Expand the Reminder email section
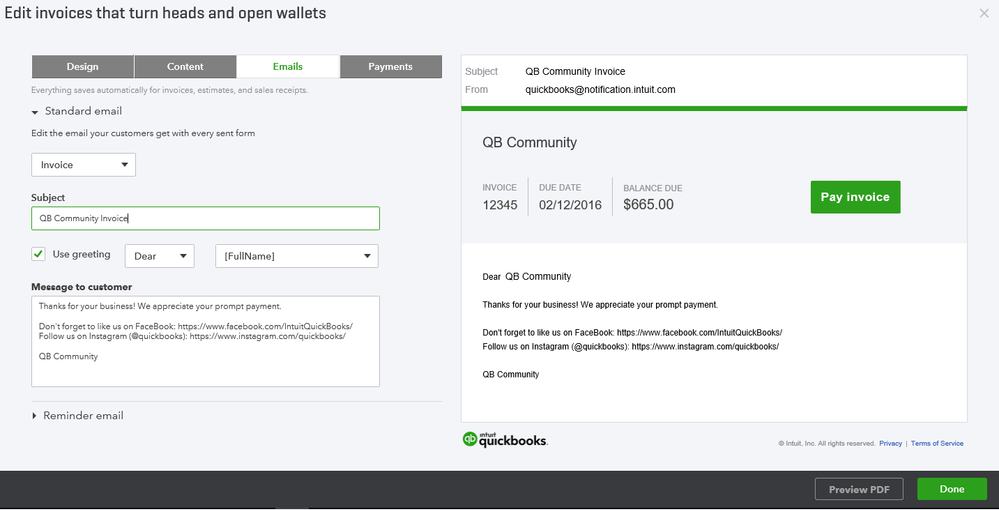The image size is (999, 510). [x=35, y=416]
